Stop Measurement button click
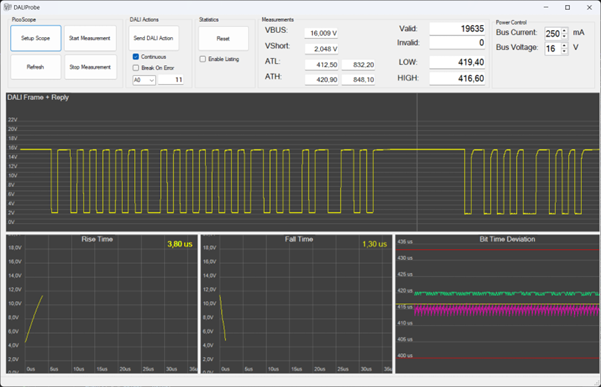 [x=90, y=67]
